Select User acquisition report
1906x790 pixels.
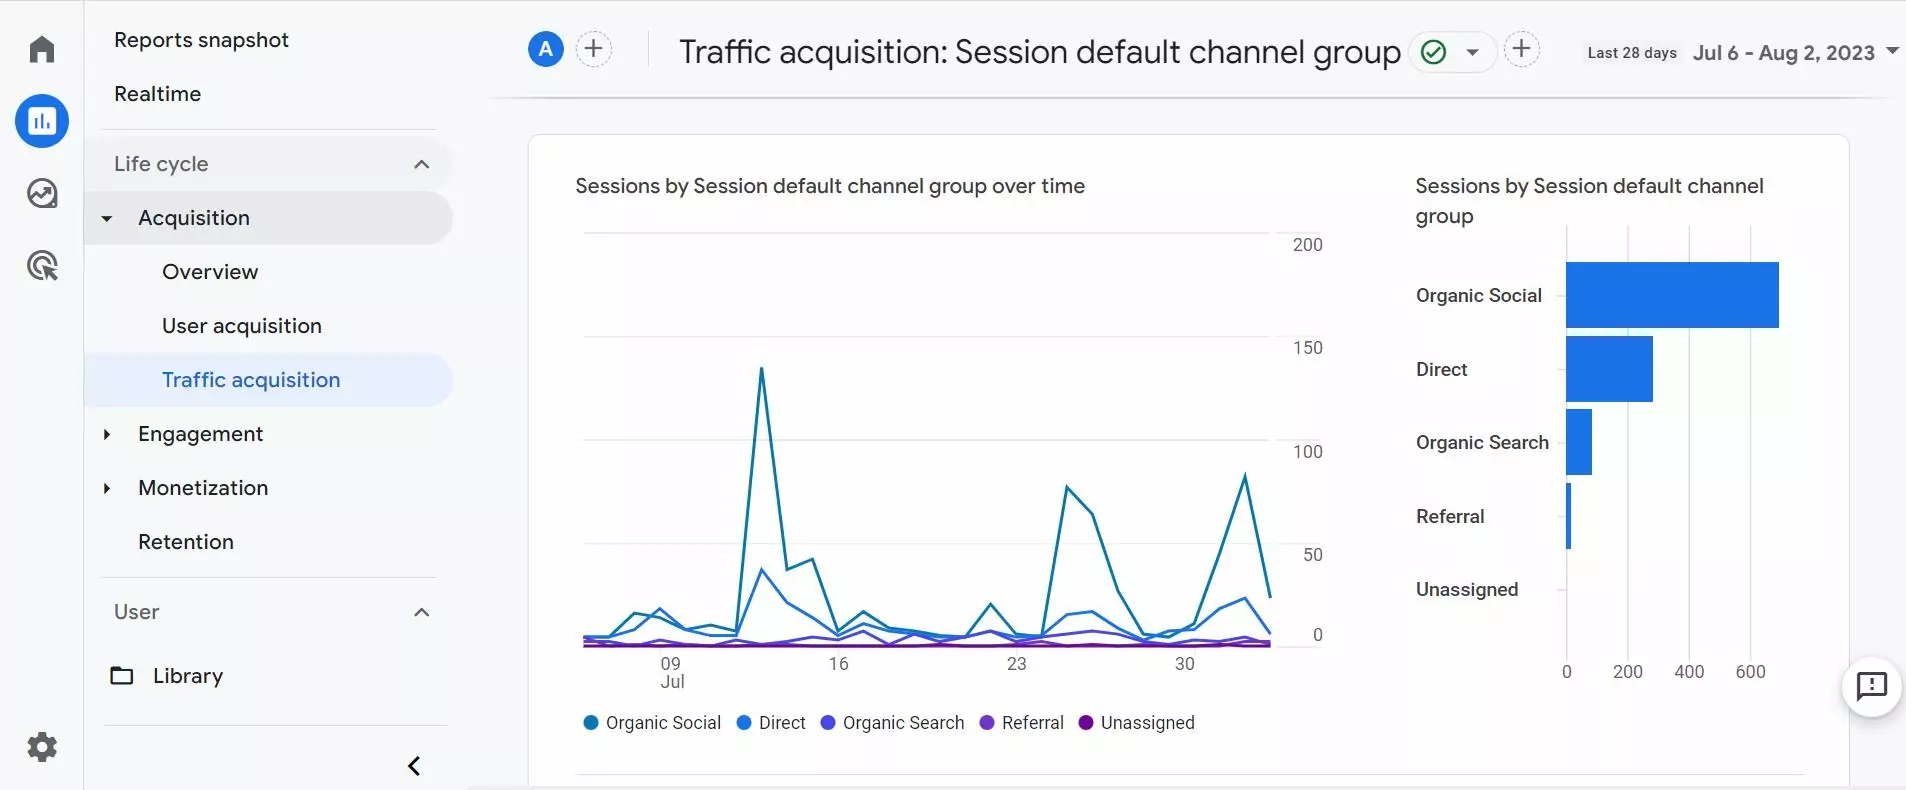coord(242,326)
